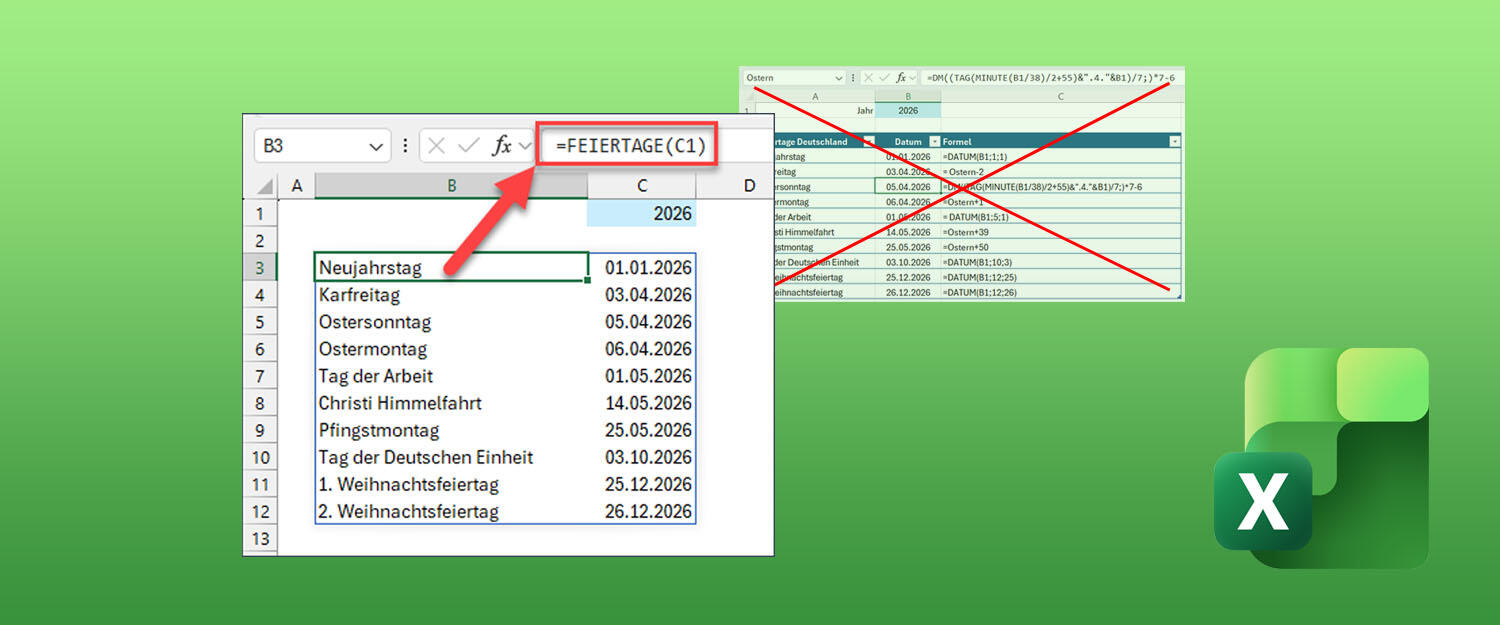Select row header 10 in the large sheet
1500x625 pixels.
click(261, 457)
